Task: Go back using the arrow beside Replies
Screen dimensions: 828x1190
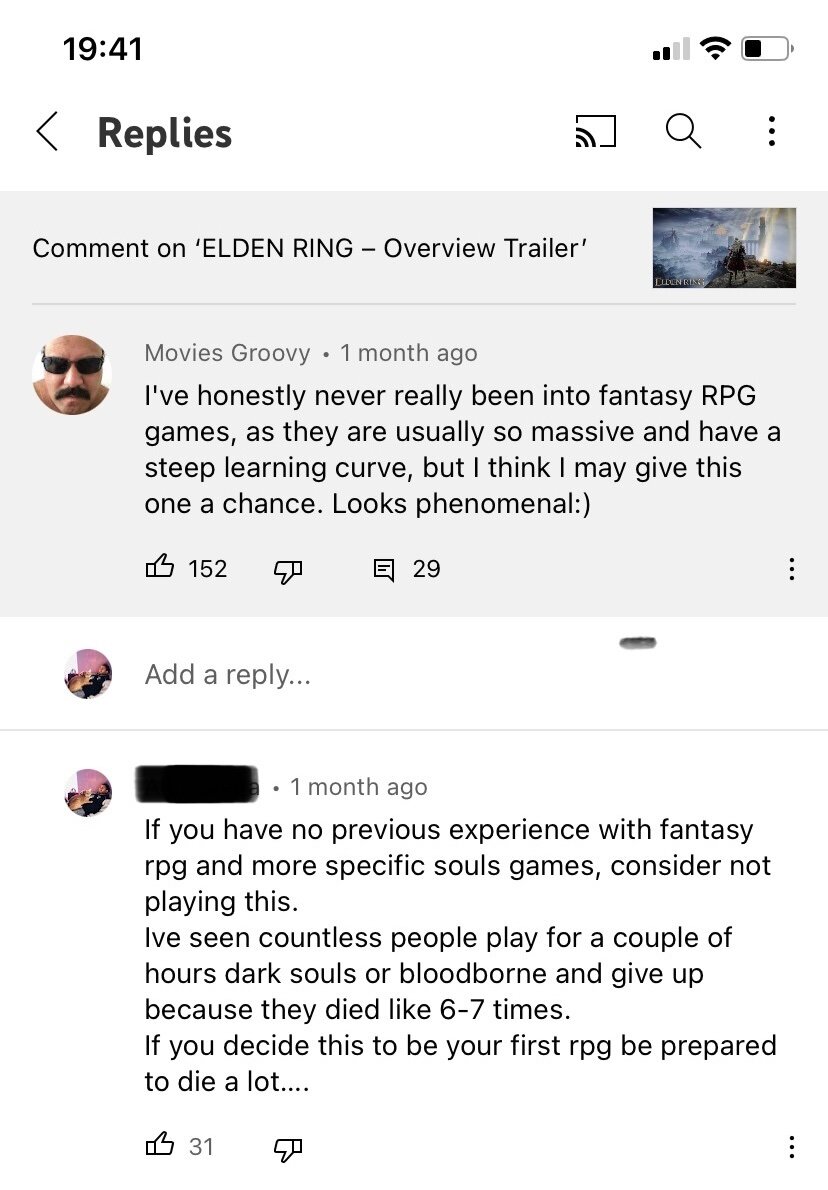Action: (48, 131)
